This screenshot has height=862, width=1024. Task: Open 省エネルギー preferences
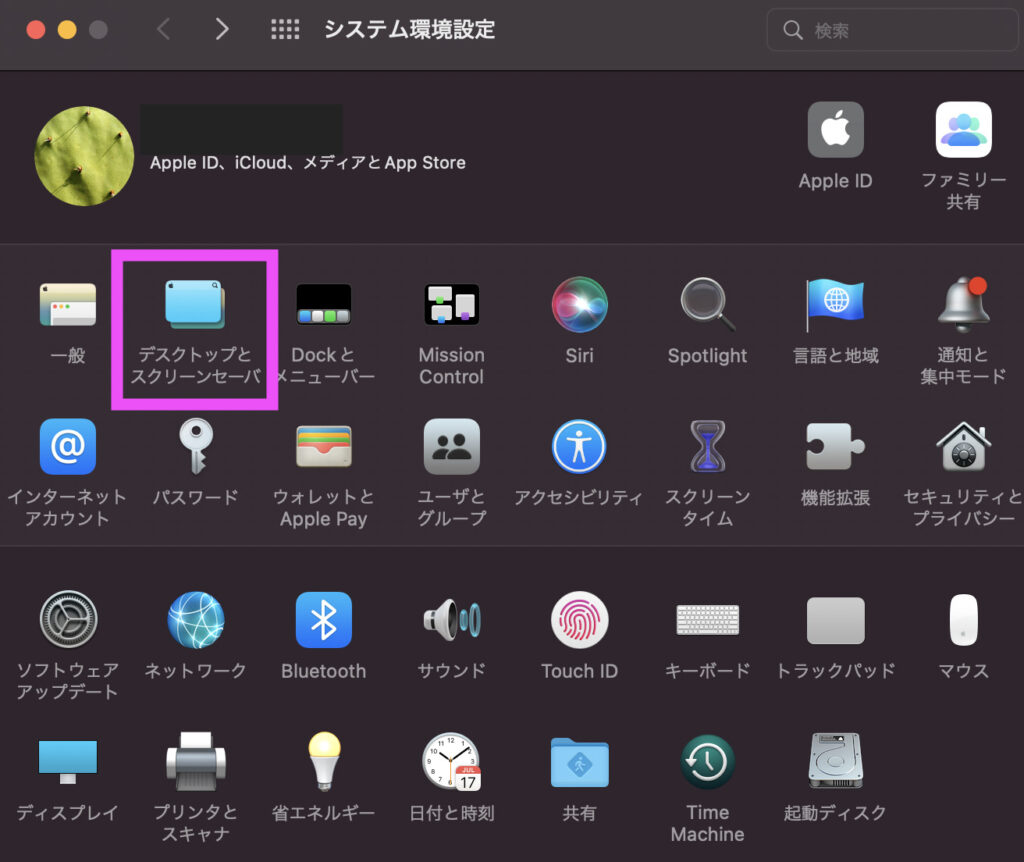point(324,762)
